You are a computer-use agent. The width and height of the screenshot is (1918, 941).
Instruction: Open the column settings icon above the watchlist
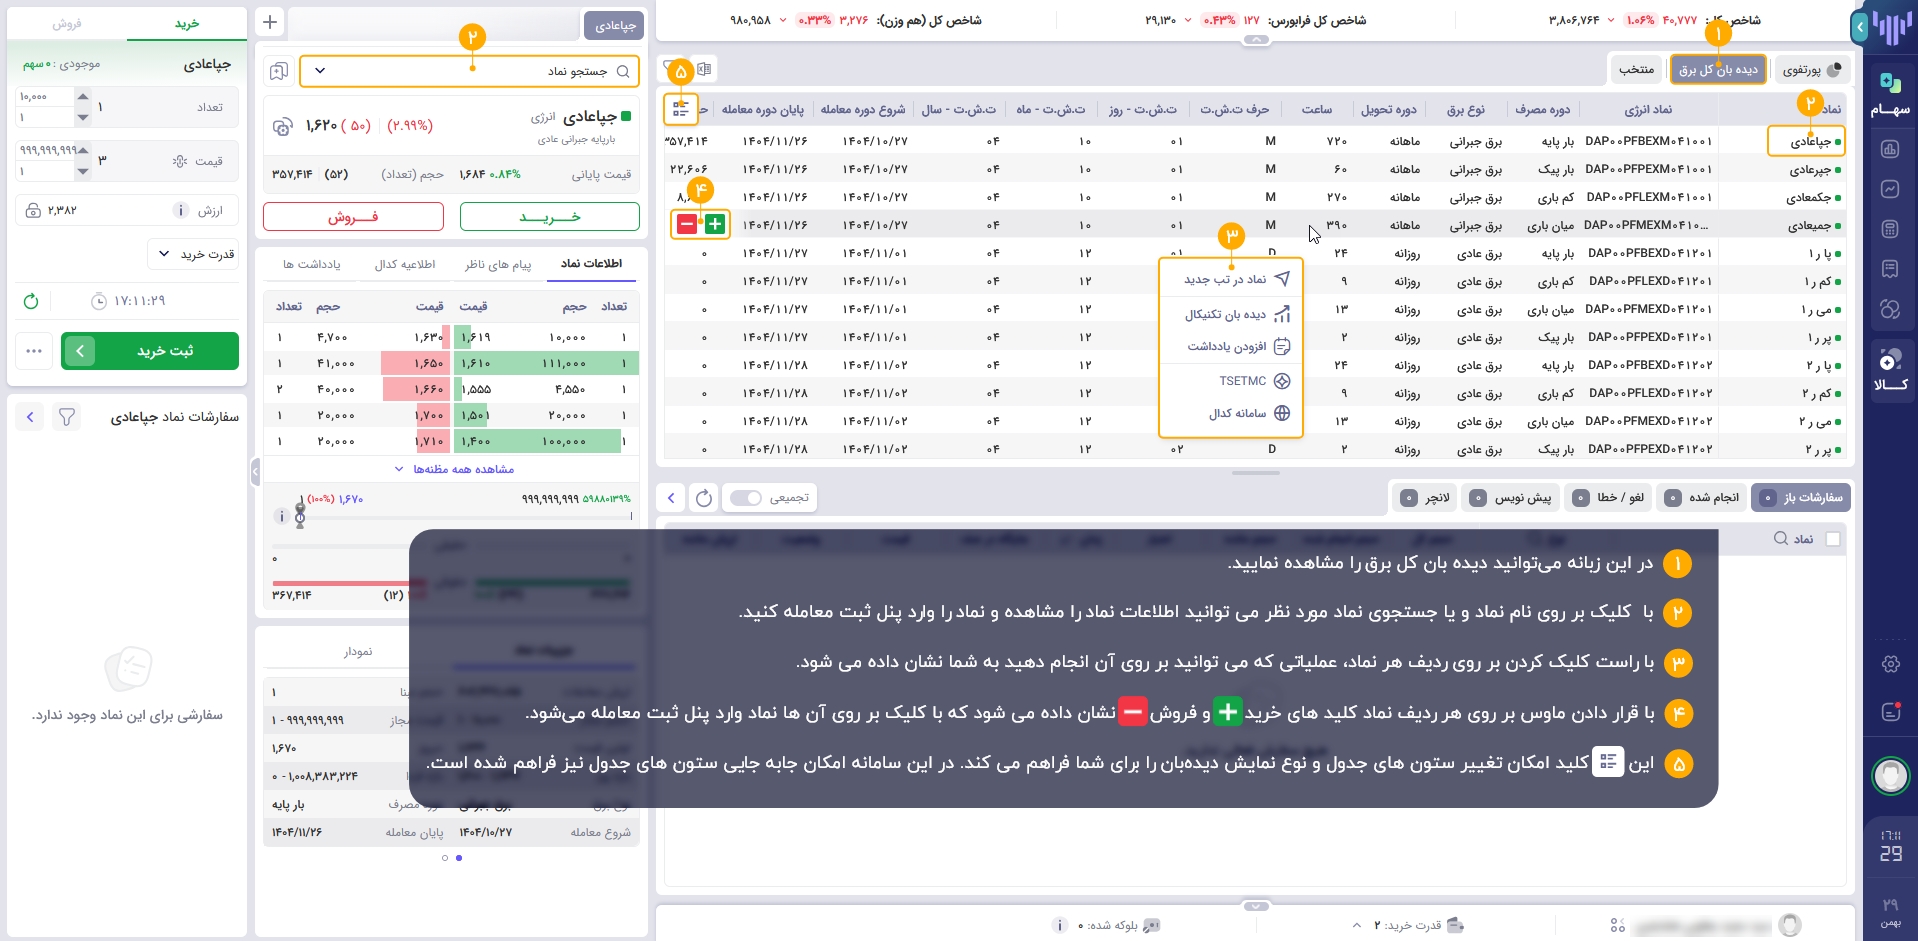[x=681, y=110]
